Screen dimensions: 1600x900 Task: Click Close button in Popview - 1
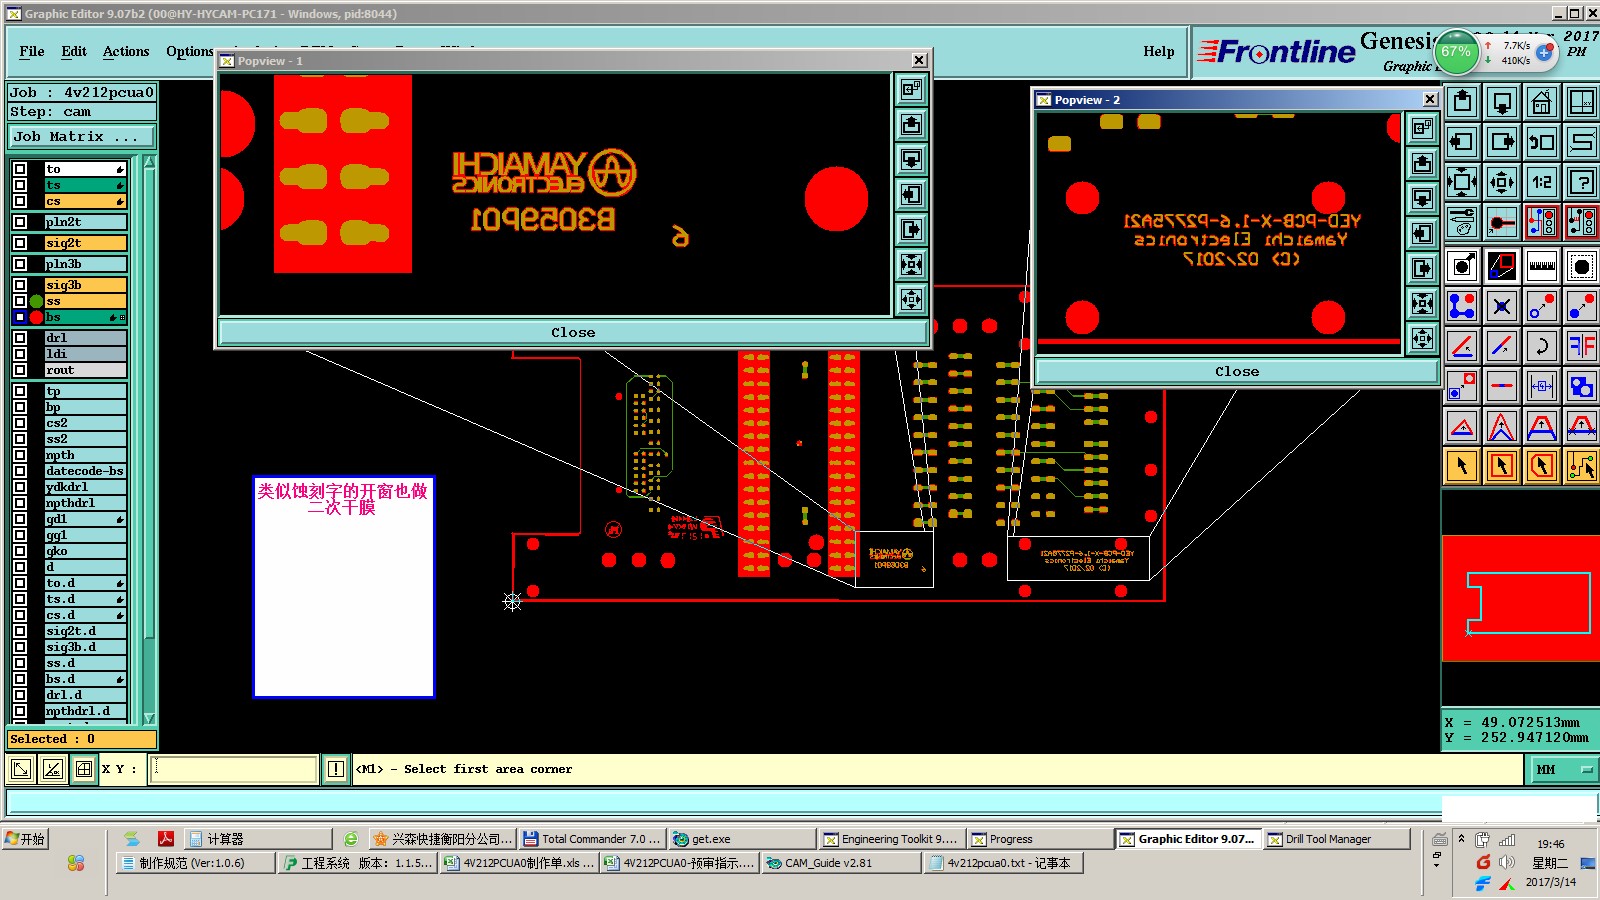coord(573,333)
